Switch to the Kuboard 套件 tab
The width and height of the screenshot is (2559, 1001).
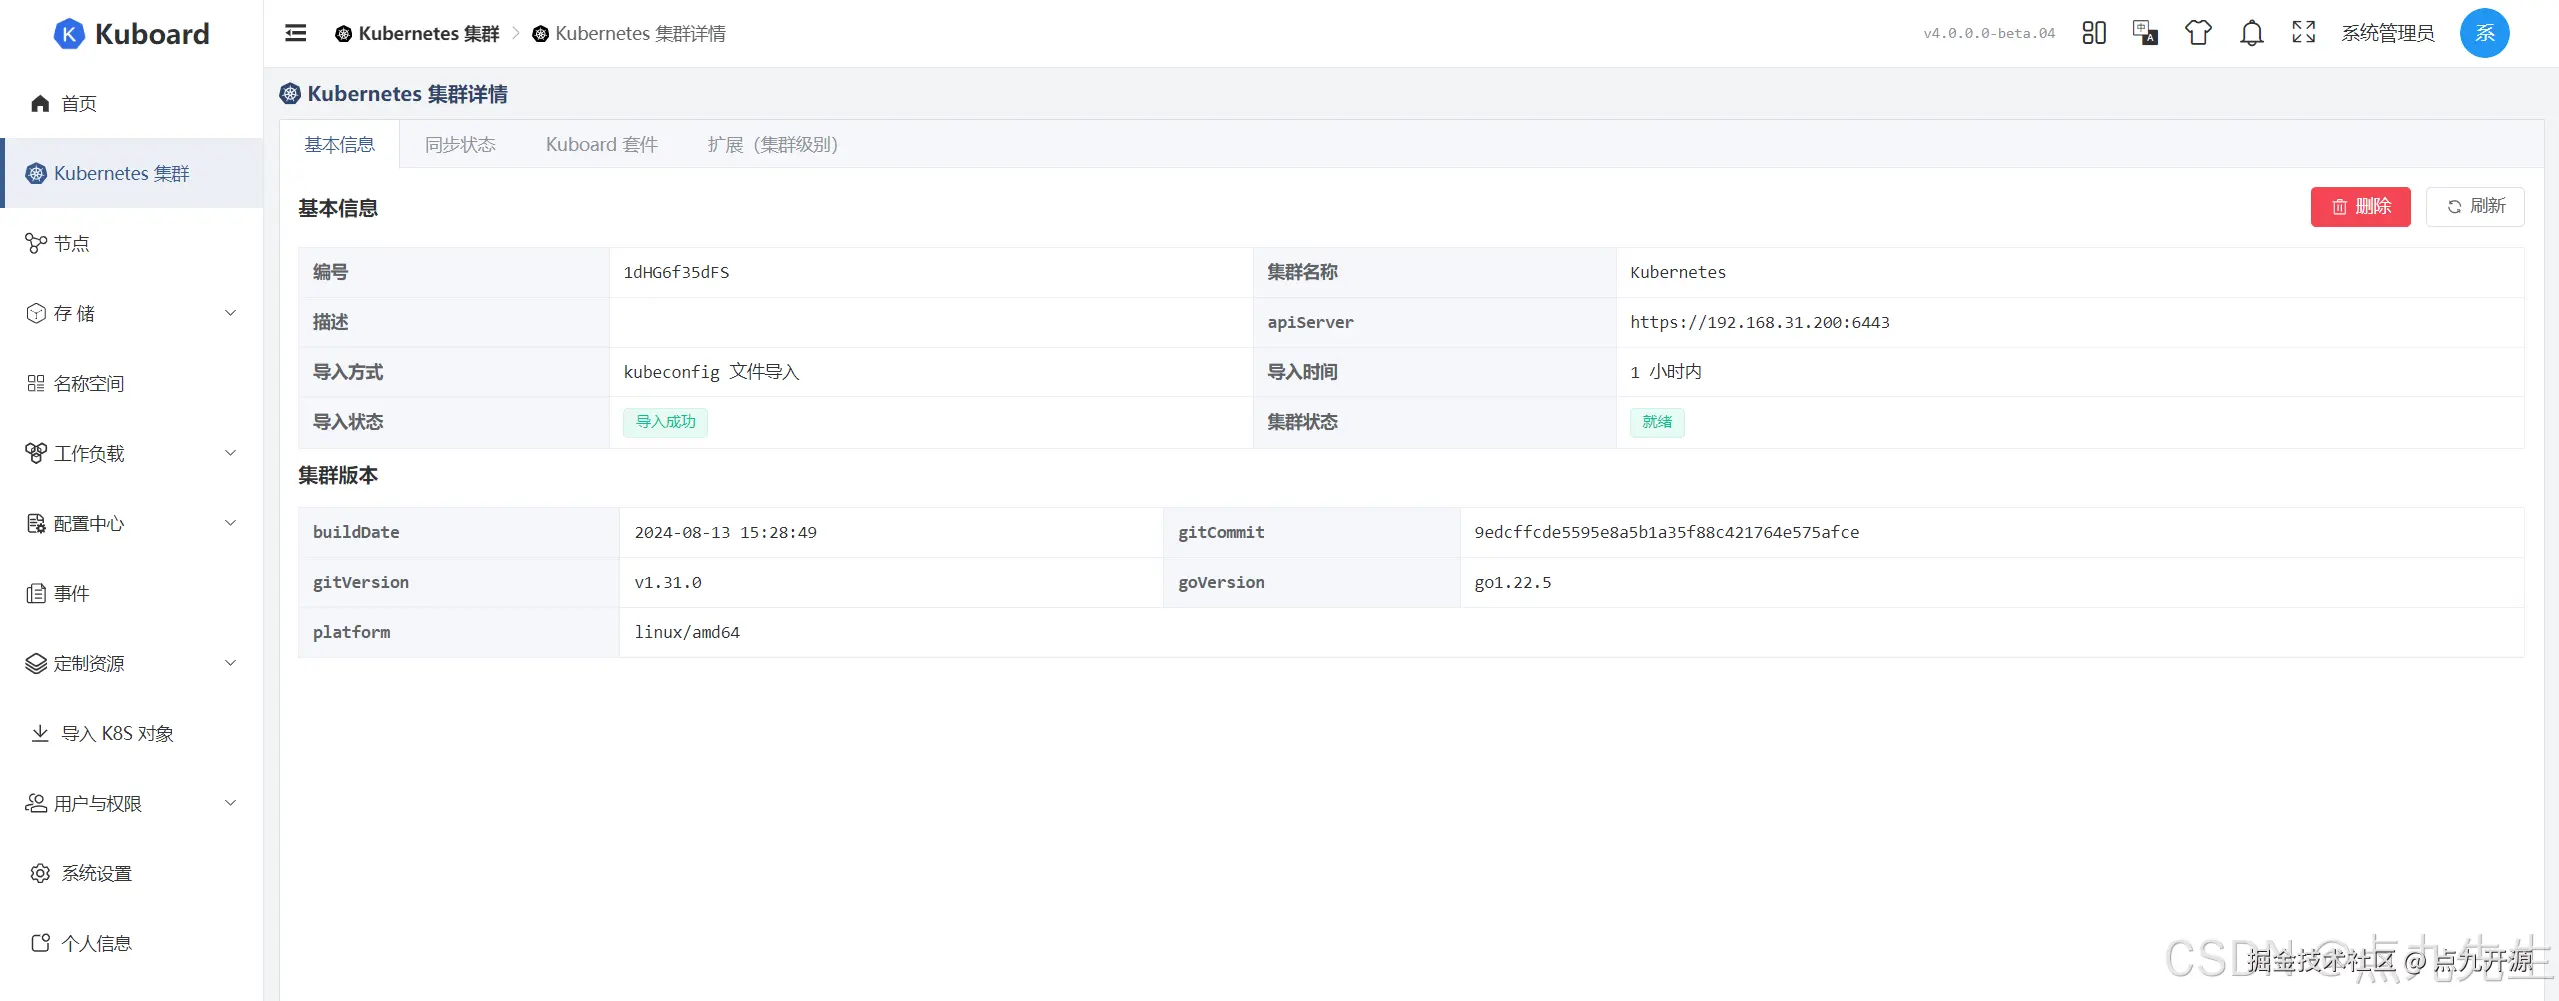[602, 145]
